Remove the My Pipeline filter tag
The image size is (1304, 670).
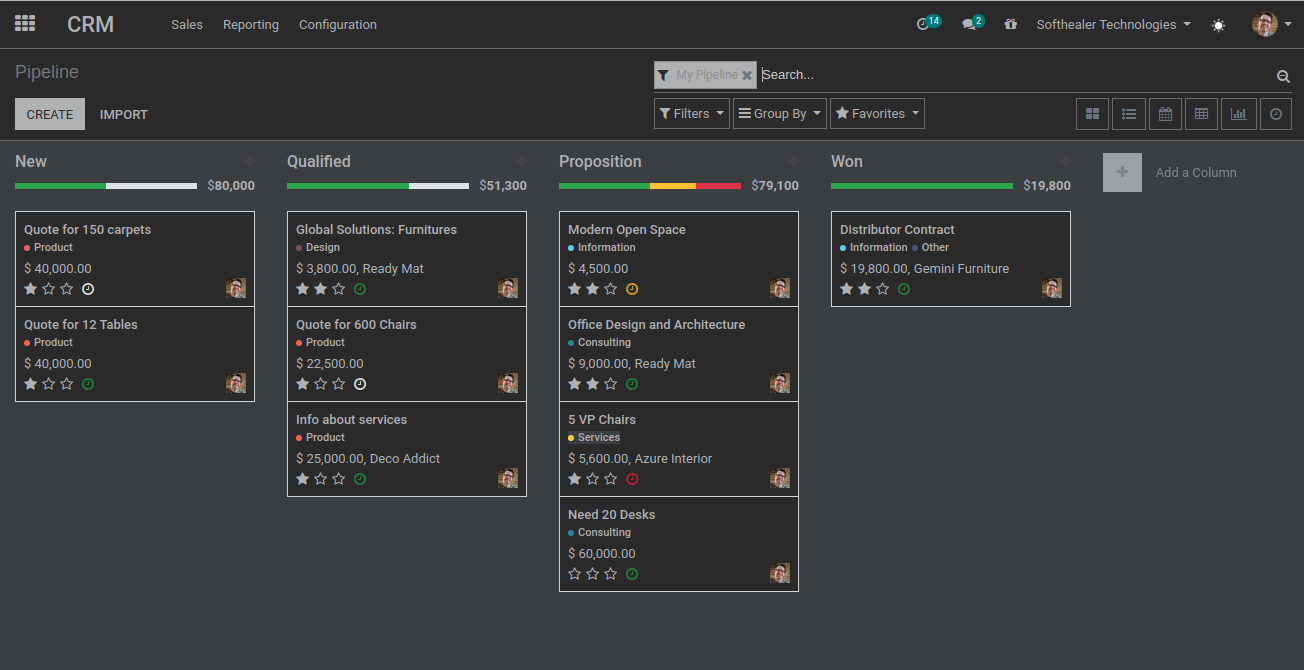(747, 75)
